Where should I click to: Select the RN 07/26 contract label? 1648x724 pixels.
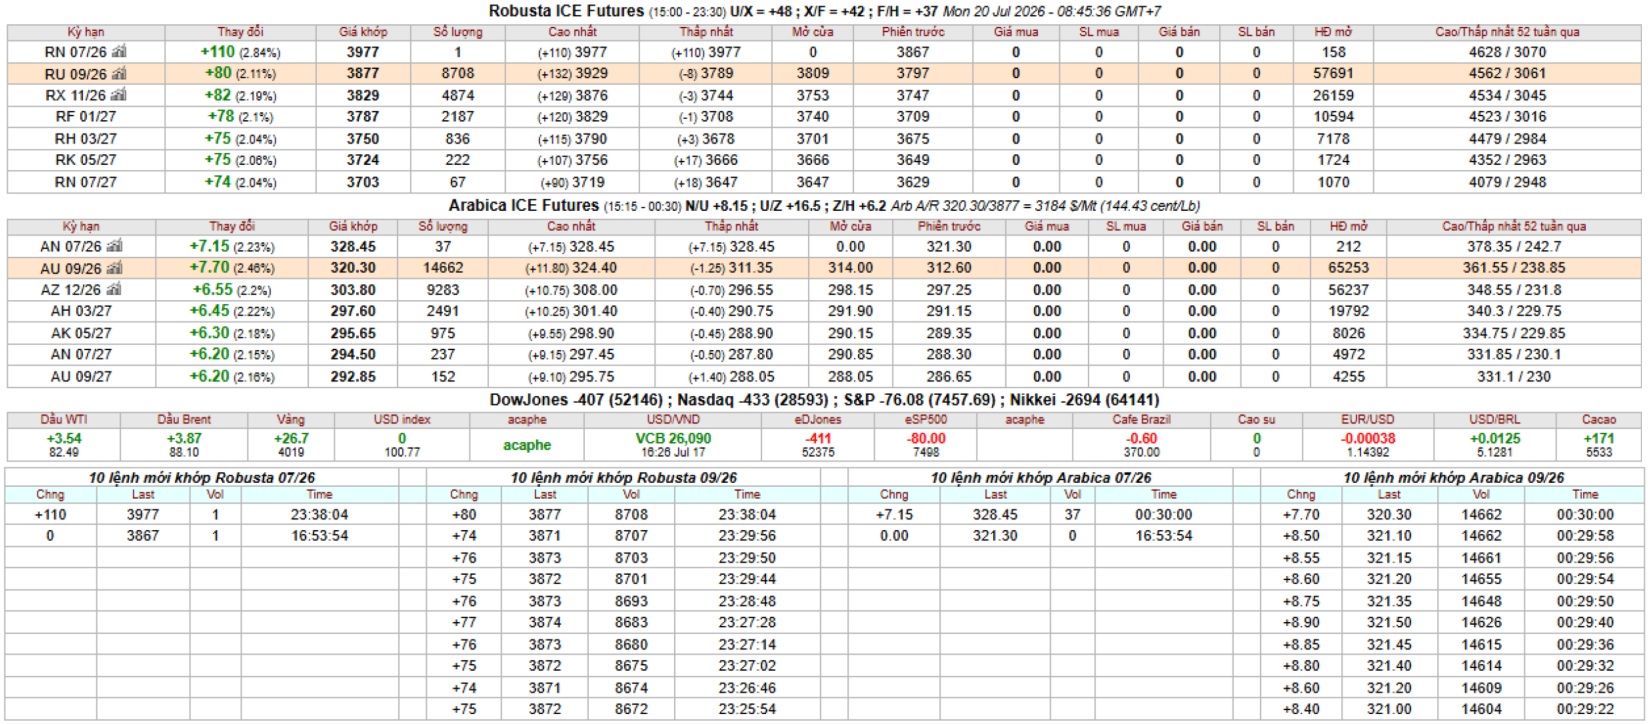75,52
